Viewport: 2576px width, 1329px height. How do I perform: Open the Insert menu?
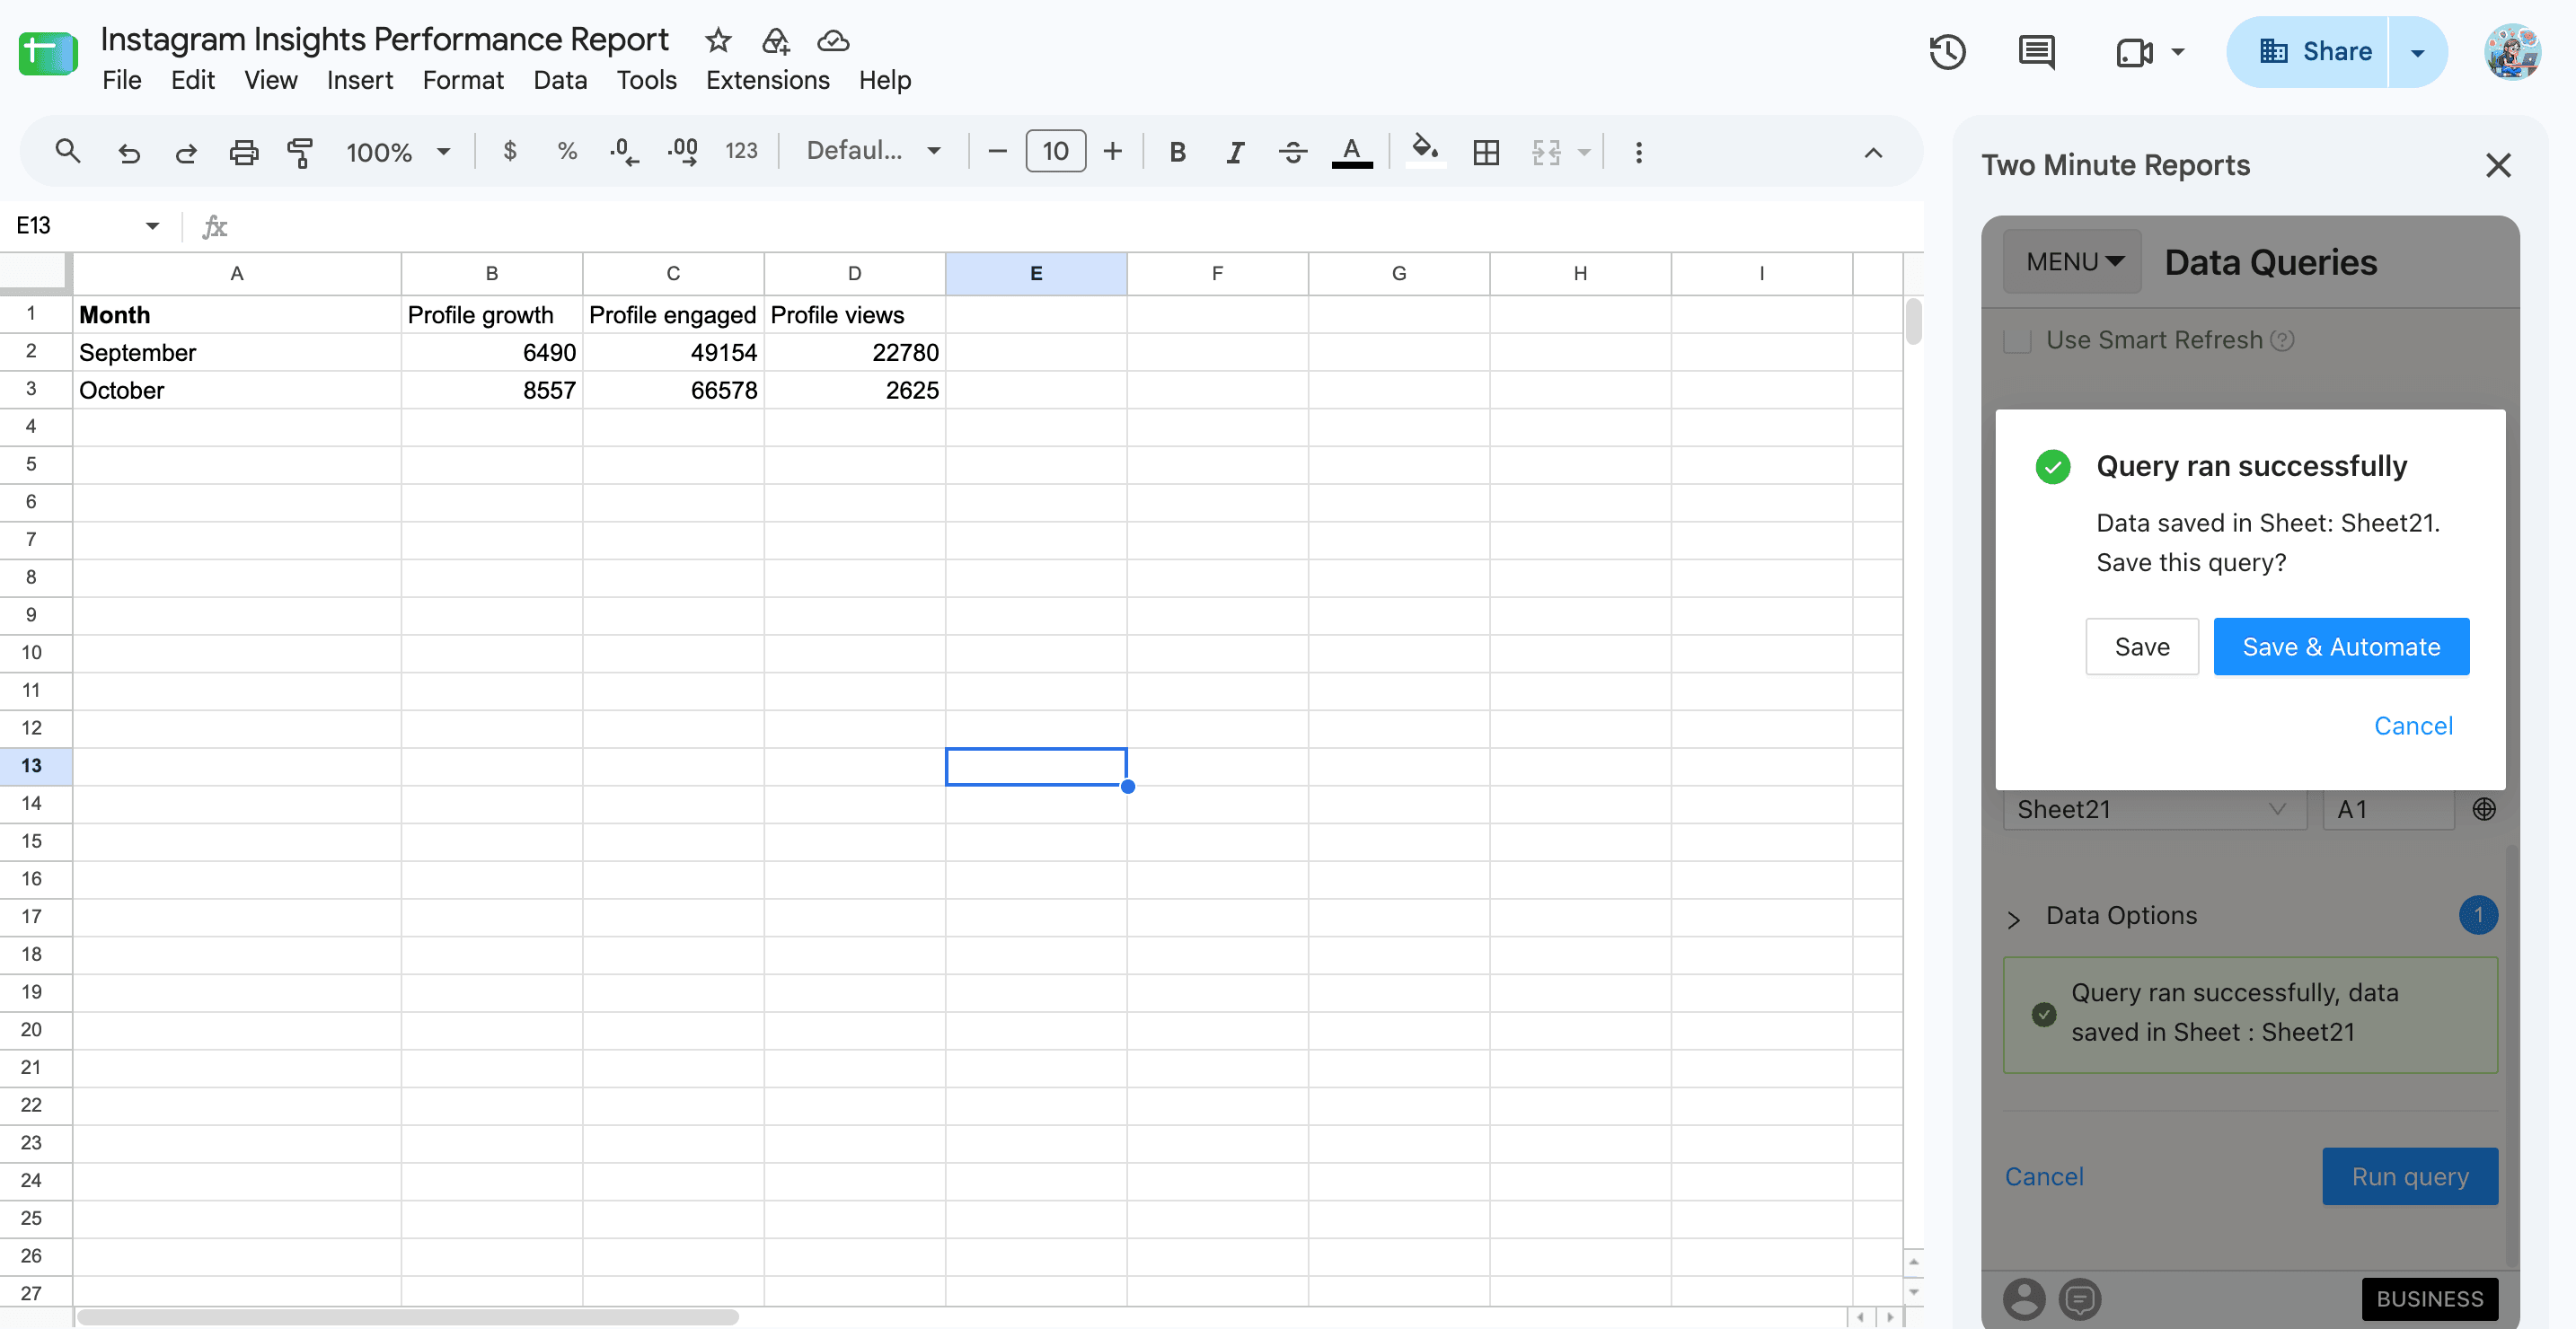tap(360, 80)
